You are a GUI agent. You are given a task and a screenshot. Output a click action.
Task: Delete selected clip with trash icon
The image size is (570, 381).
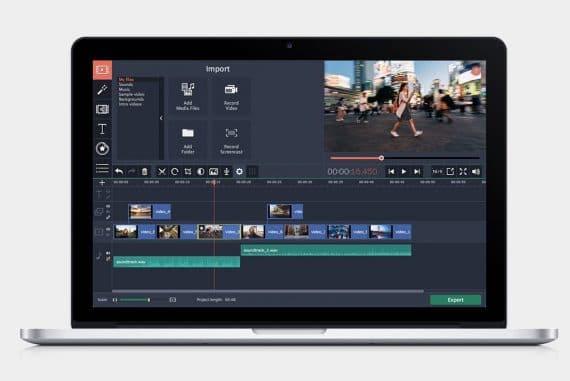(x=144, y=172)
